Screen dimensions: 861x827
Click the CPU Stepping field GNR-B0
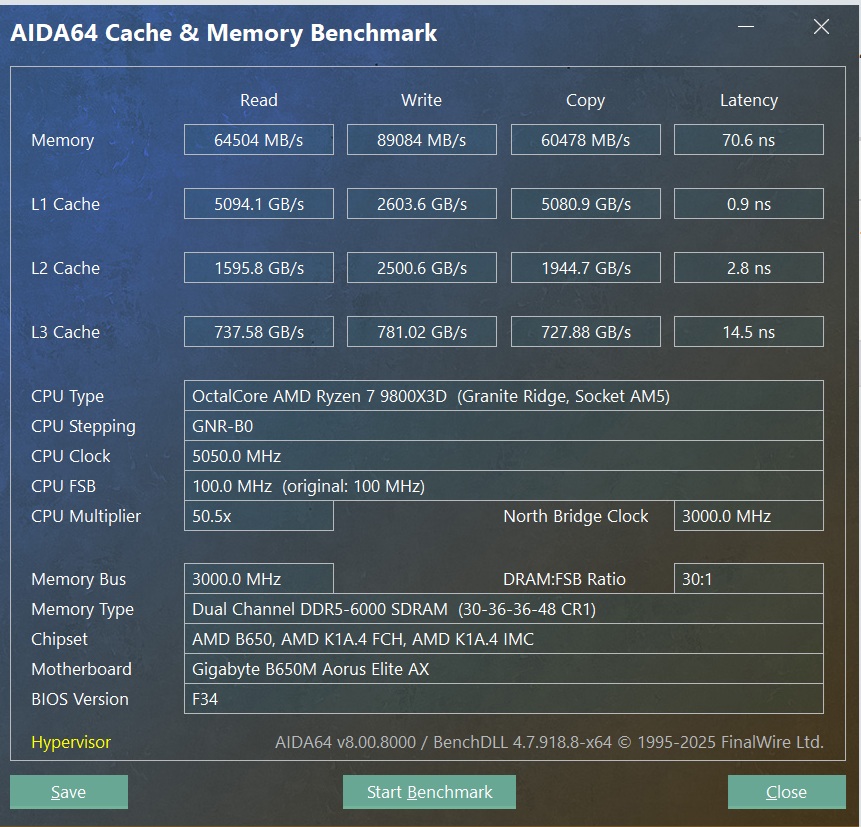(x=504, y=426)
